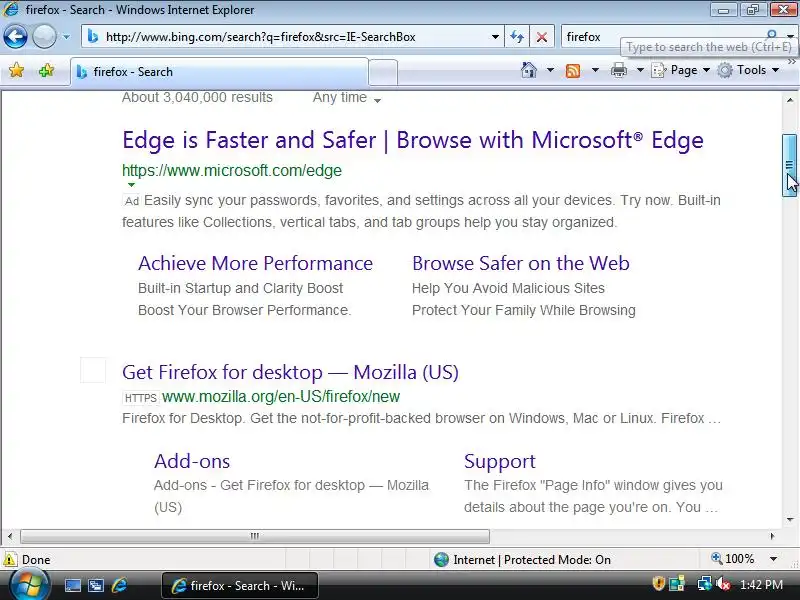Click the Windows Start orb
This screenshot has height=600, width=800.
(x=30, y=585)
